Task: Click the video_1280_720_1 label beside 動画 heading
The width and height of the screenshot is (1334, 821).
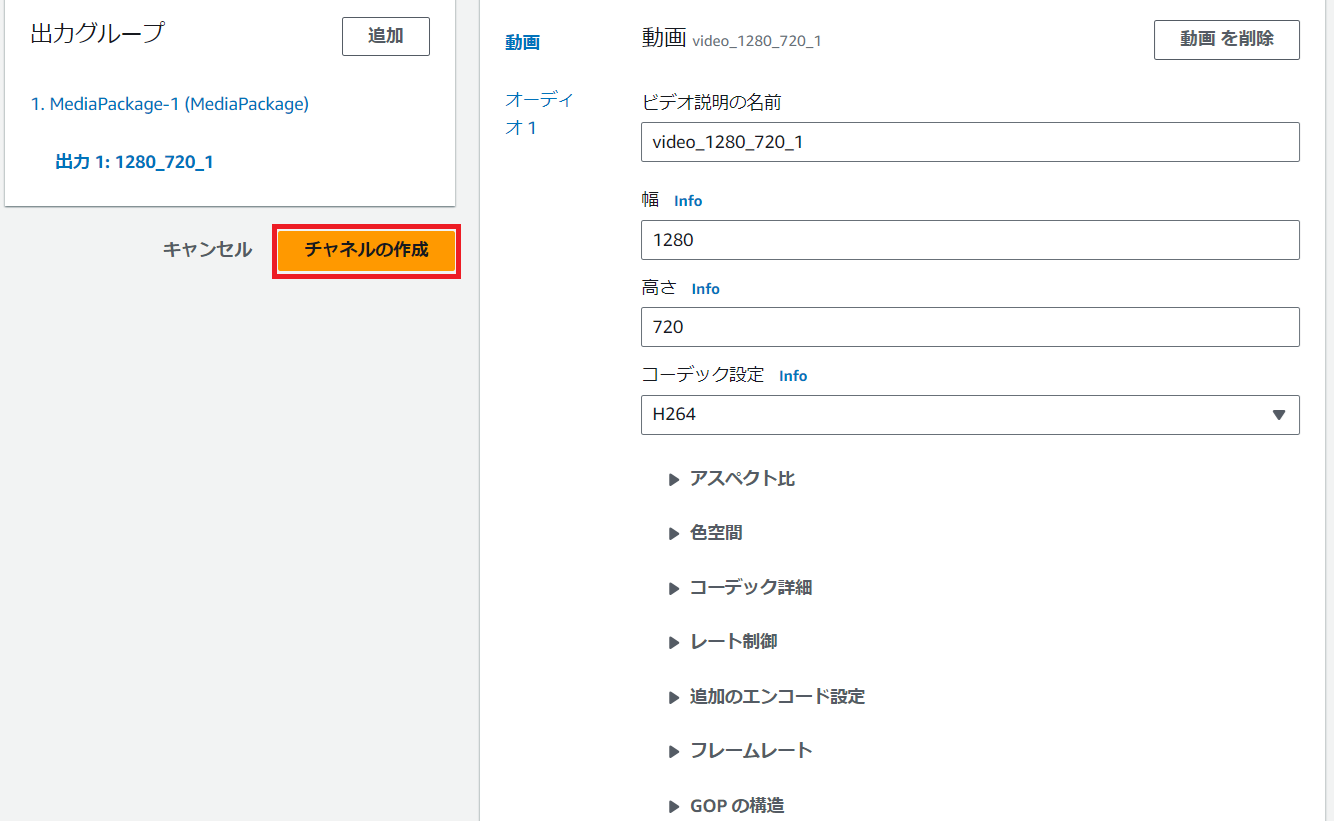Action: coord(757,41)
